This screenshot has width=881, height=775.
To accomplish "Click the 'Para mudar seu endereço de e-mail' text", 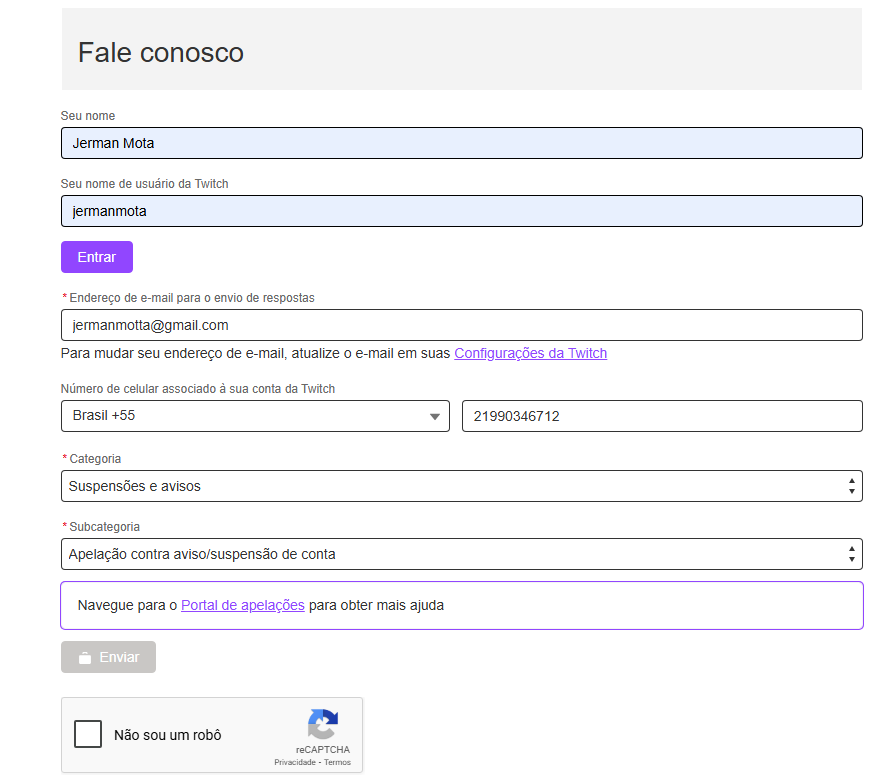I will pos(256,353).
